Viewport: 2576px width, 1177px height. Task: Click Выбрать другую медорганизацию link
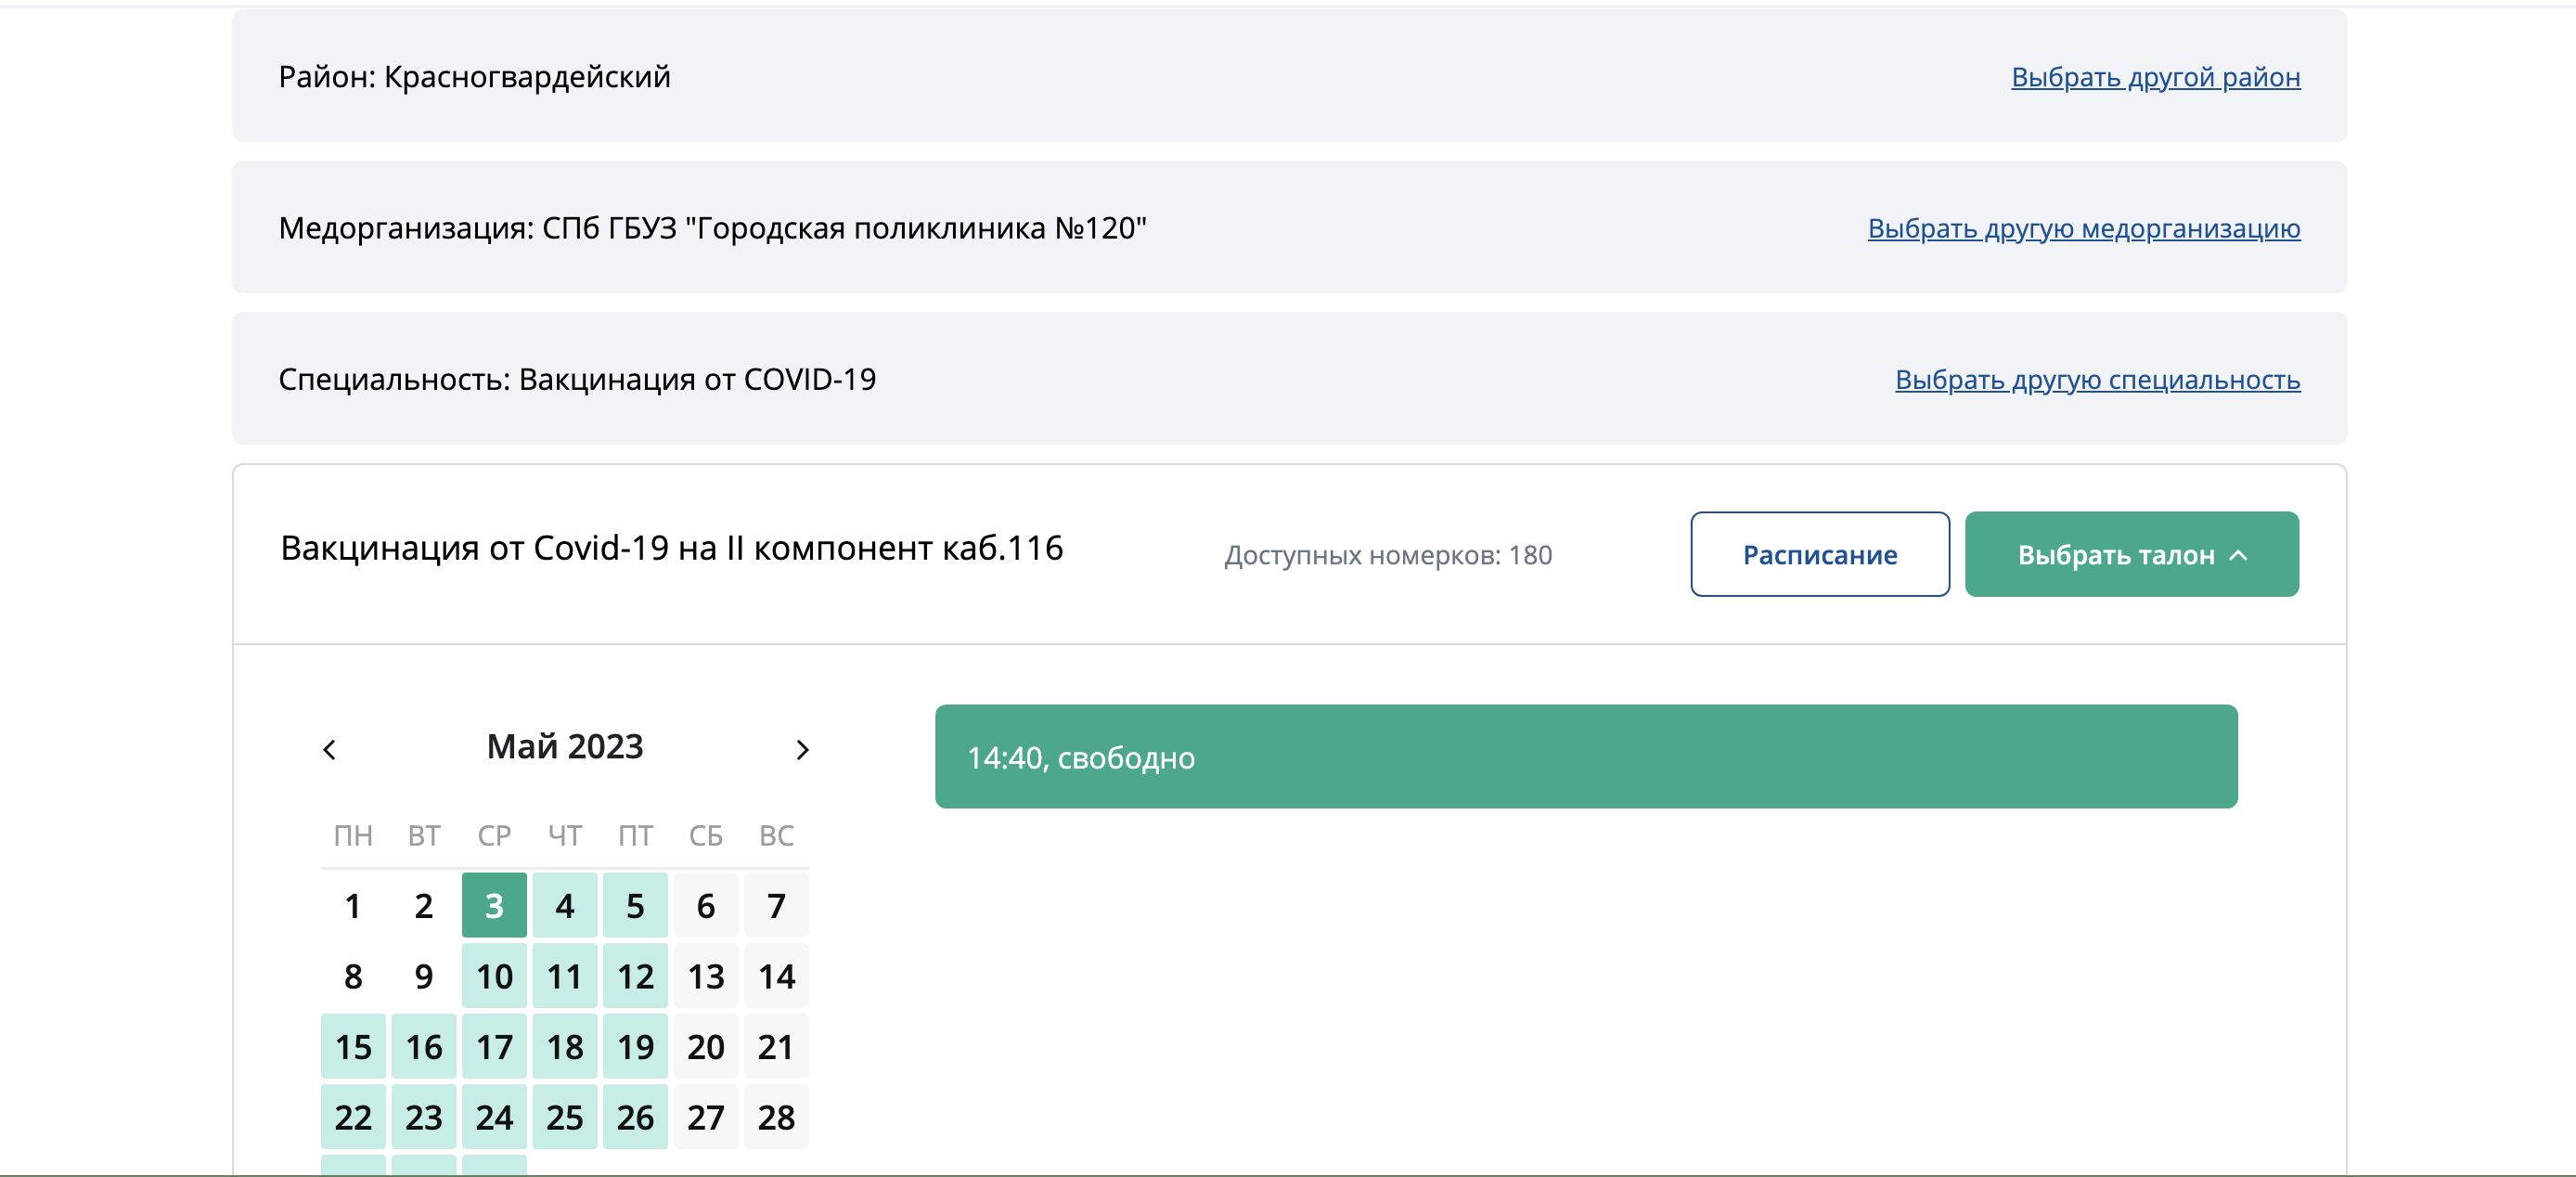tap(2083, 228)
